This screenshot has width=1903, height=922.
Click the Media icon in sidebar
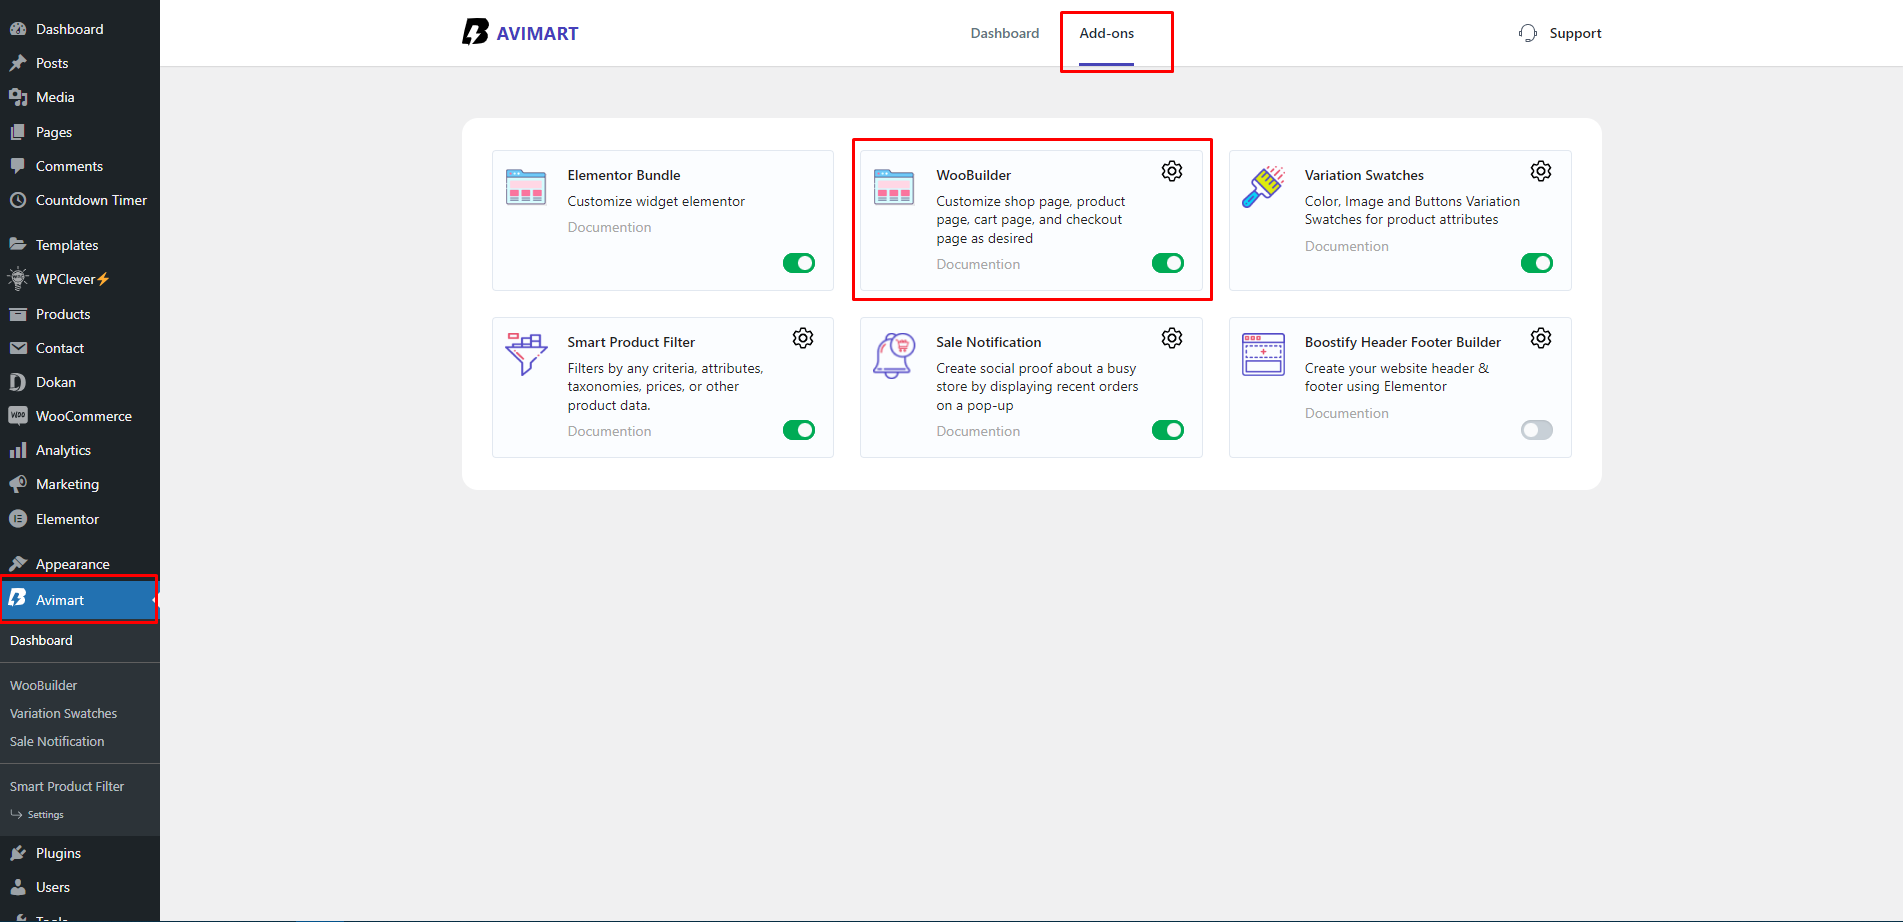click(x=18, y=97)
